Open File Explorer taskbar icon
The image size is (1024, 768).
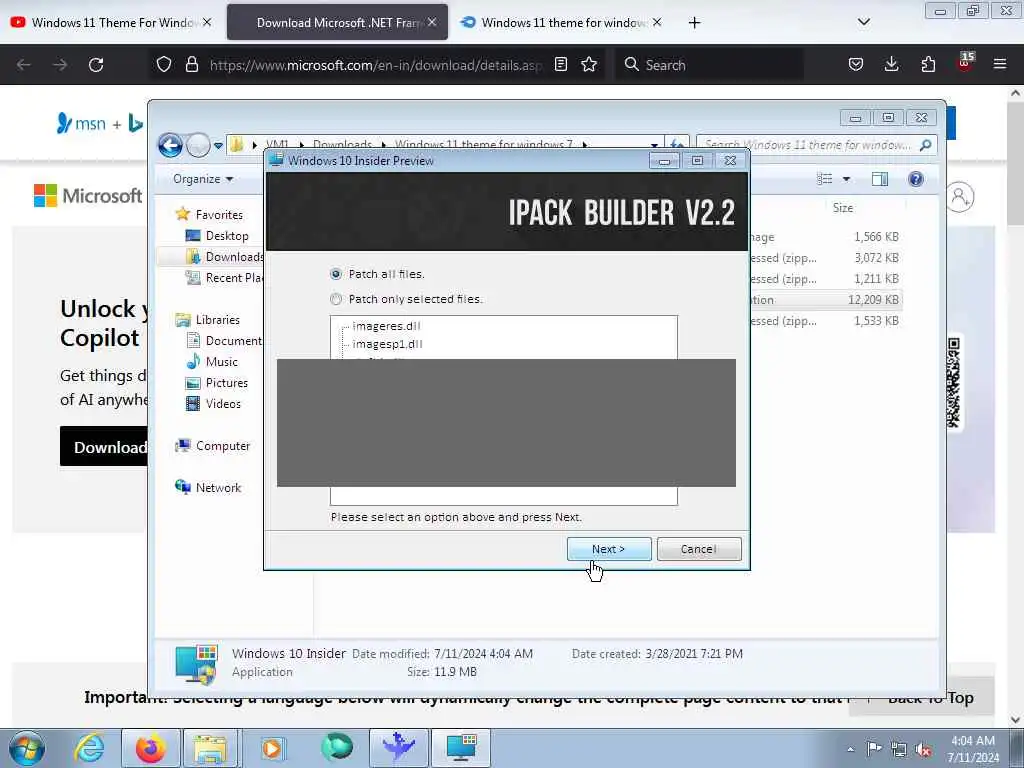[x=210, y=748]
